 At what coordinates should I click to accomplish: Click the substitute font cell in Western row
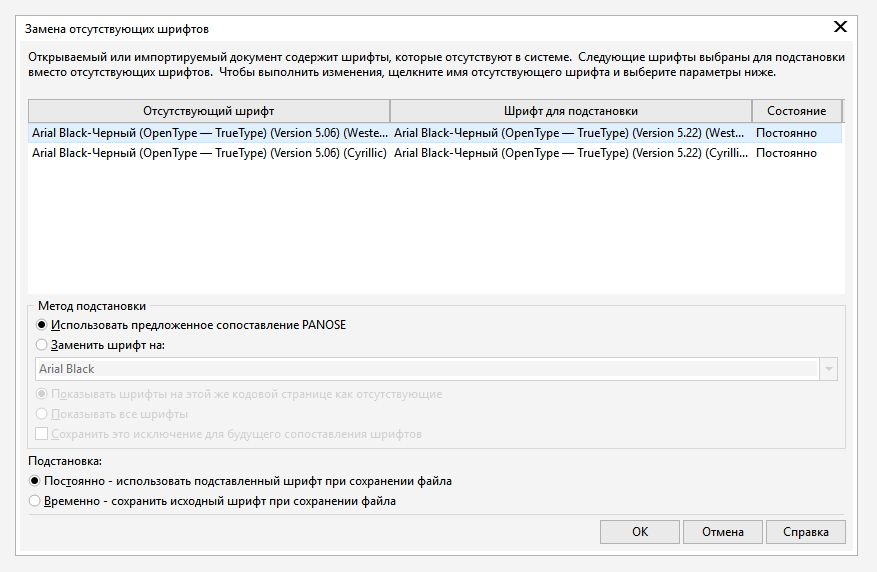570,133
